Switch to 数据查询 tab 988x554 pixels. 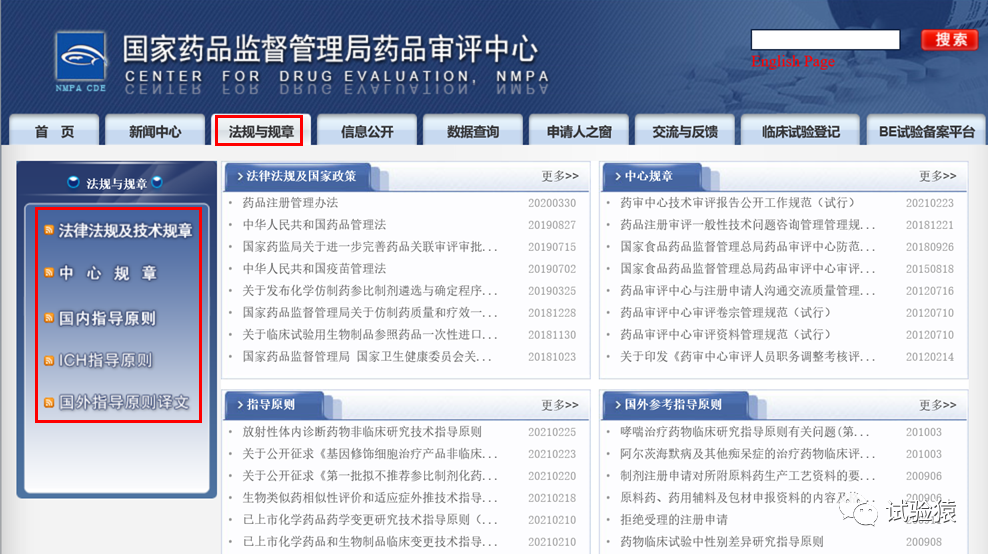[473, 131]
